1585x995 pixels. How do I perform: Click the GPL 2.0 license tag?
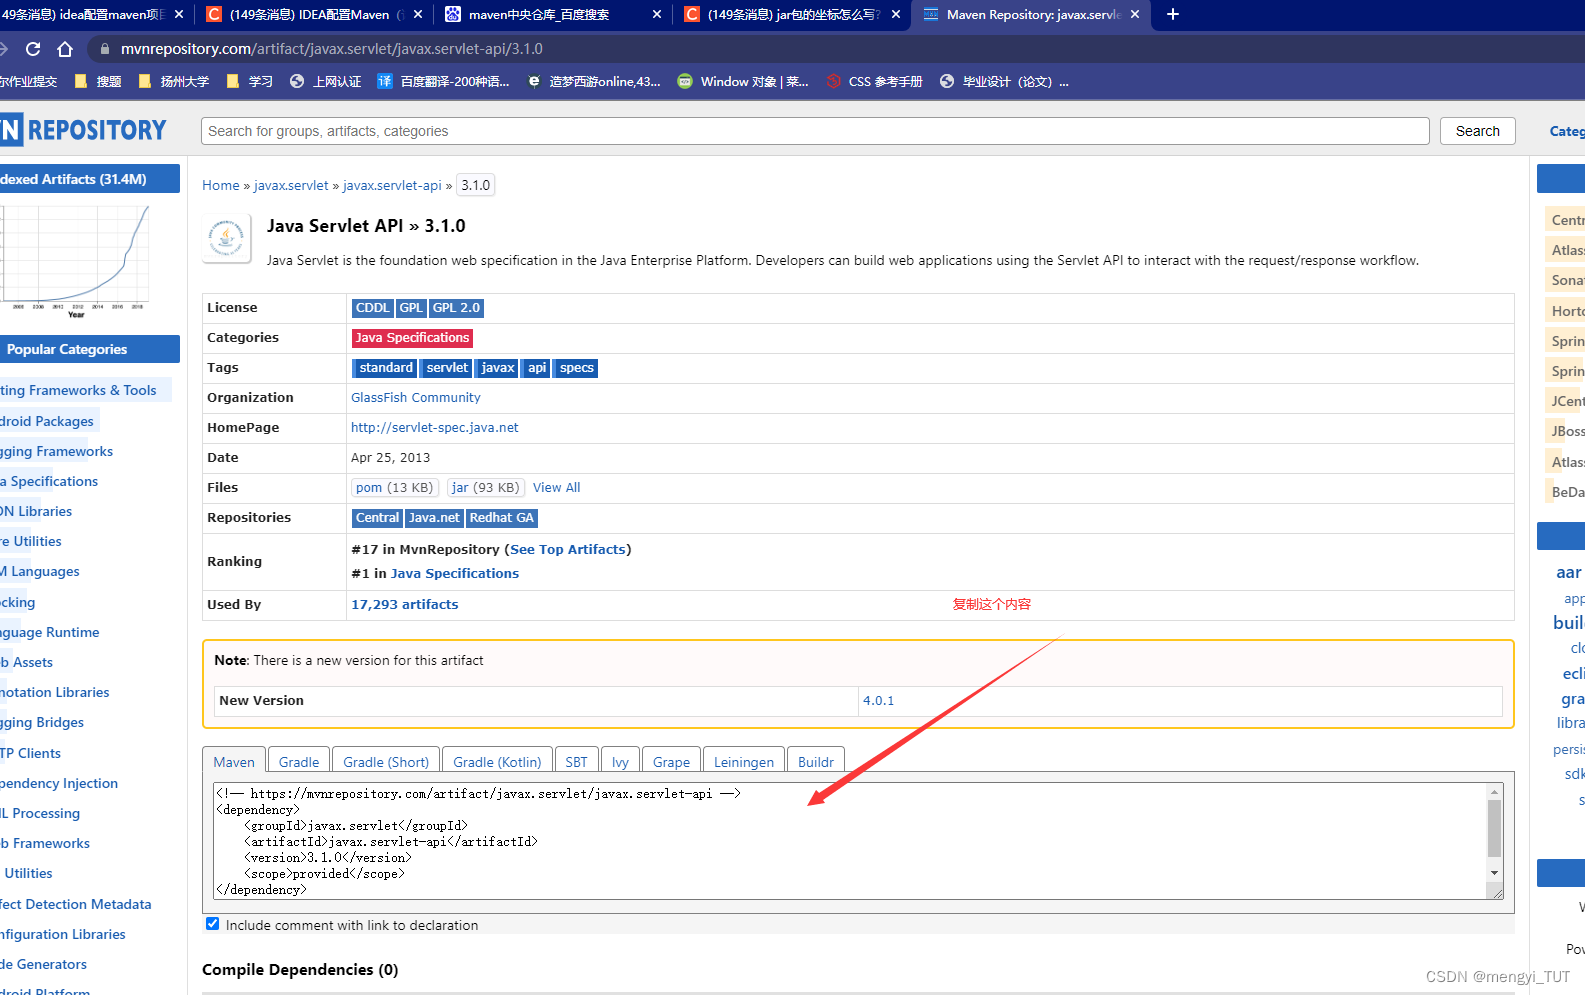(456, 308)
